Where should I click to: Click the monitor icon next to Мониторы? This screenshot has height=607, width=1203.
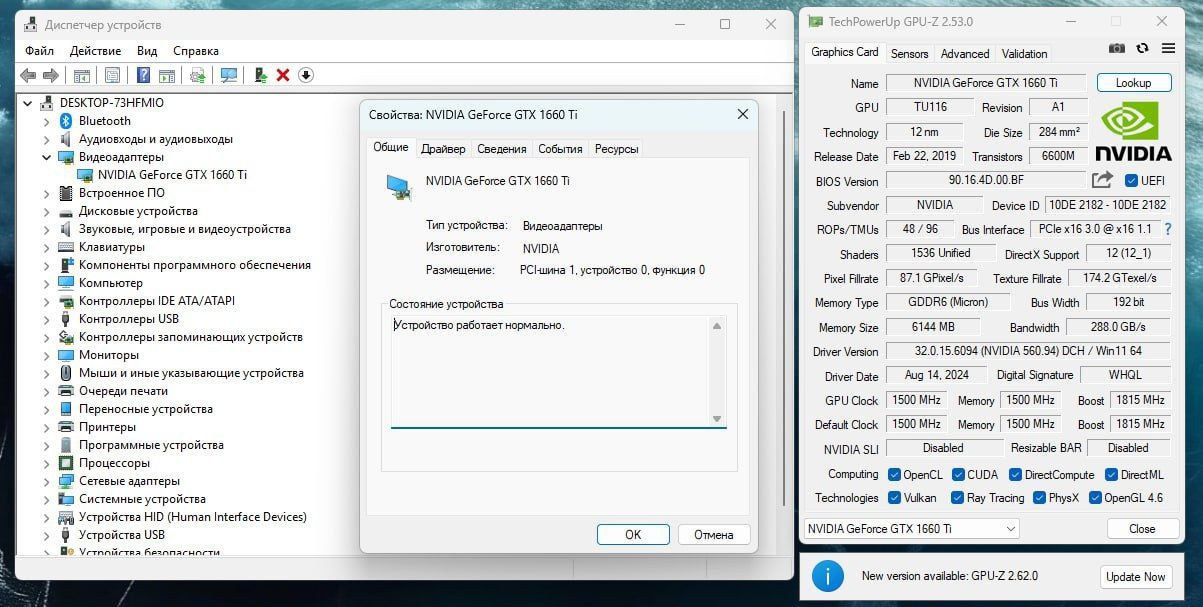66,355
